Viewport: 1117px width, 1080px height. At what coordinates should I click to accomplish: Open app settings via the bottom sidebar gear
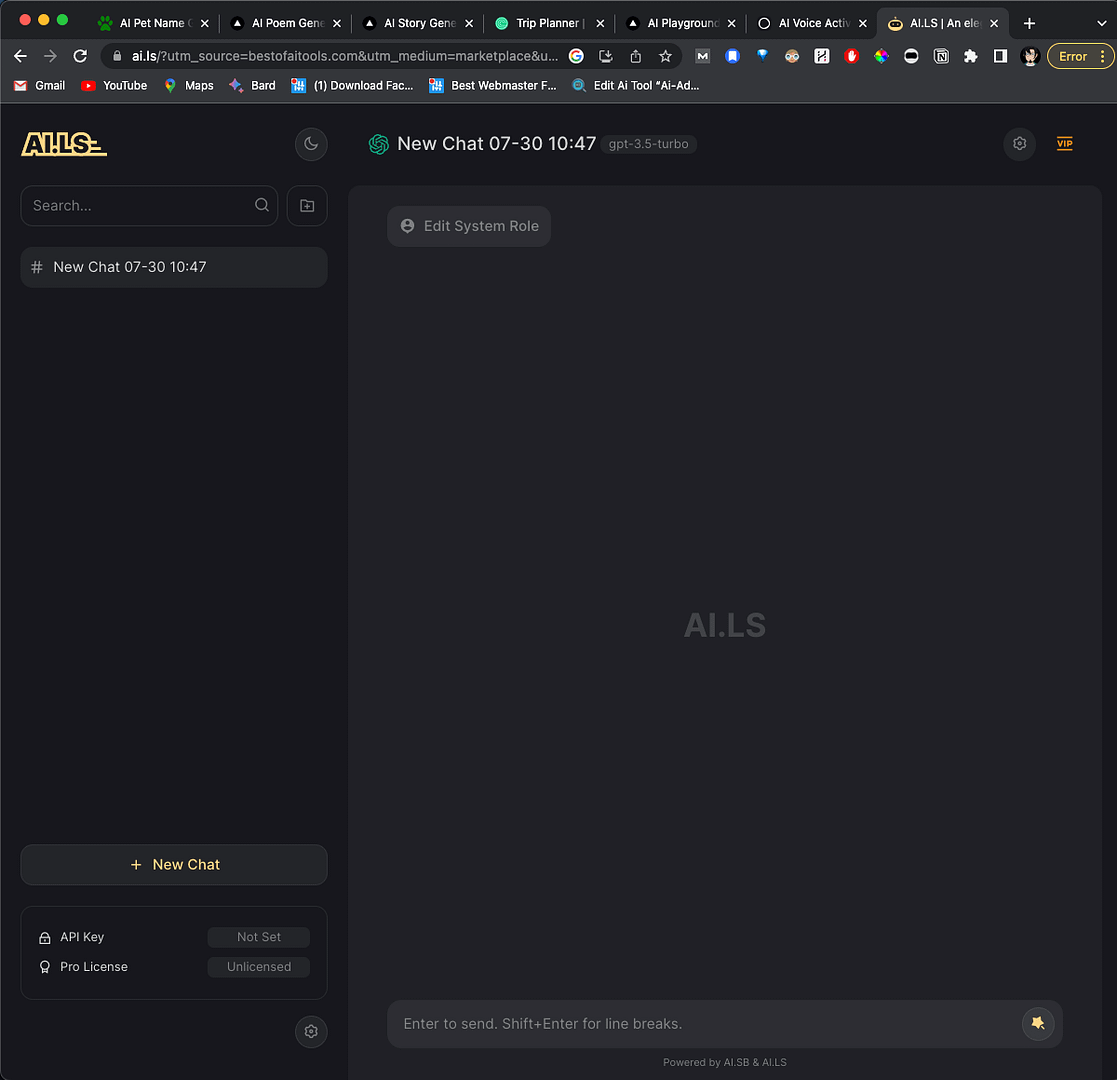coord(310,1031)
